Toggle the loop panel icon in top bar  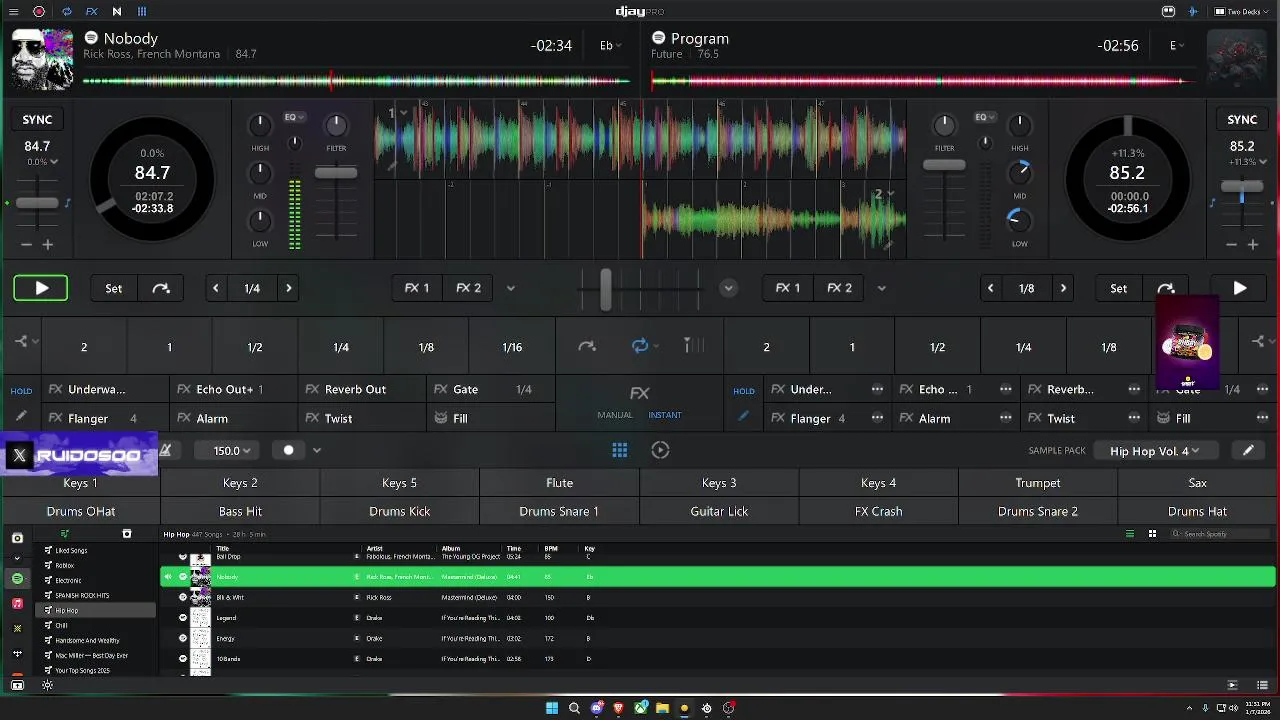coord(67,12)
